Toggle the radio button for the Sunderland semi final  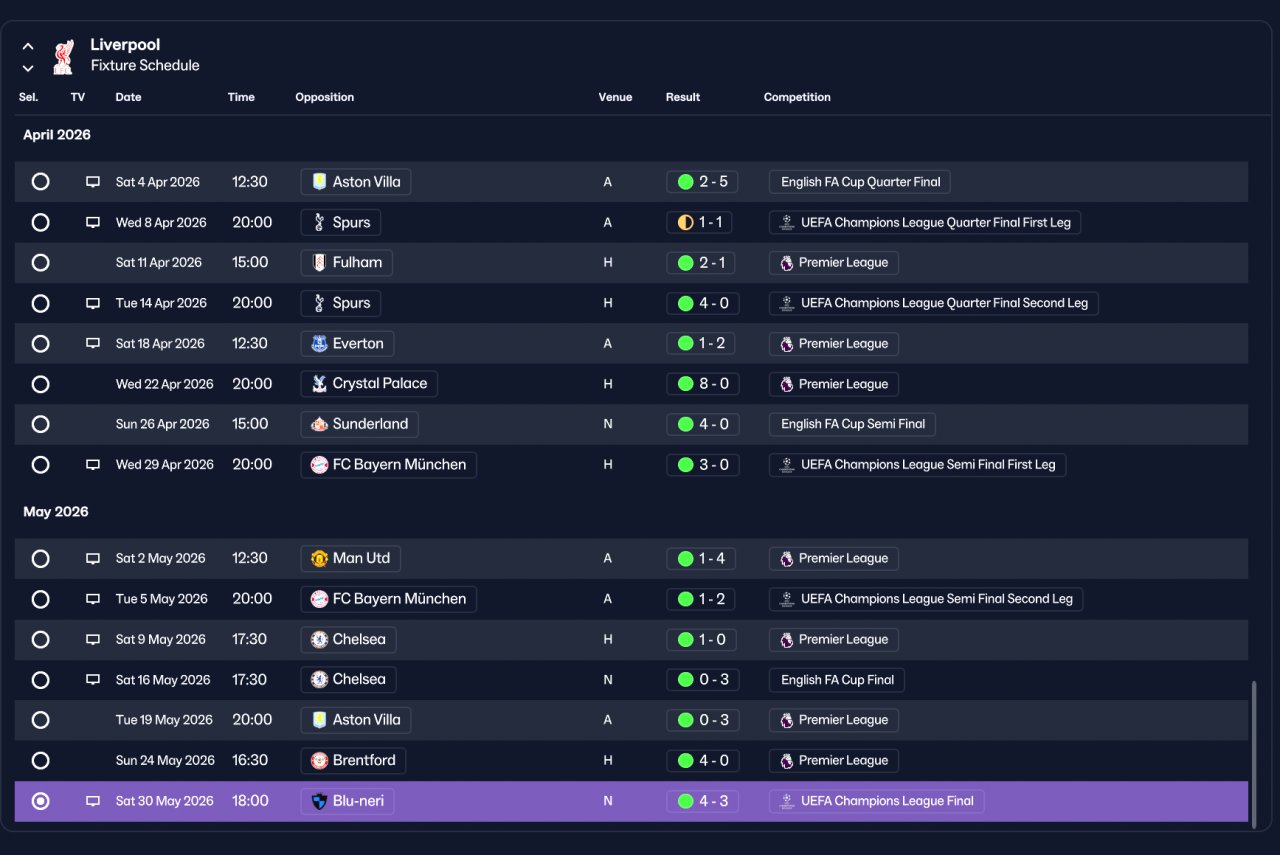coord(40,424)
